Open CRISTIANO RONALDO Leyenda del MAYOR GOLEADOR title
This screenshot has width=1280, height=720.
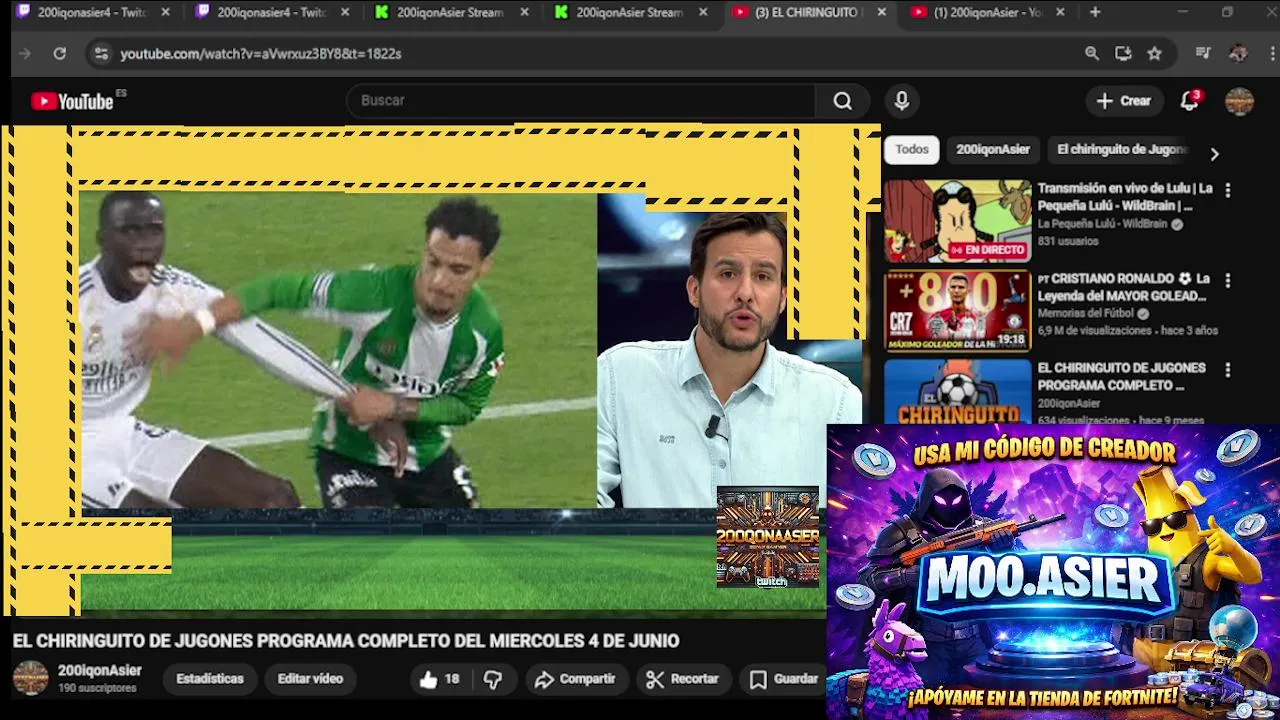coord(1124,287)
